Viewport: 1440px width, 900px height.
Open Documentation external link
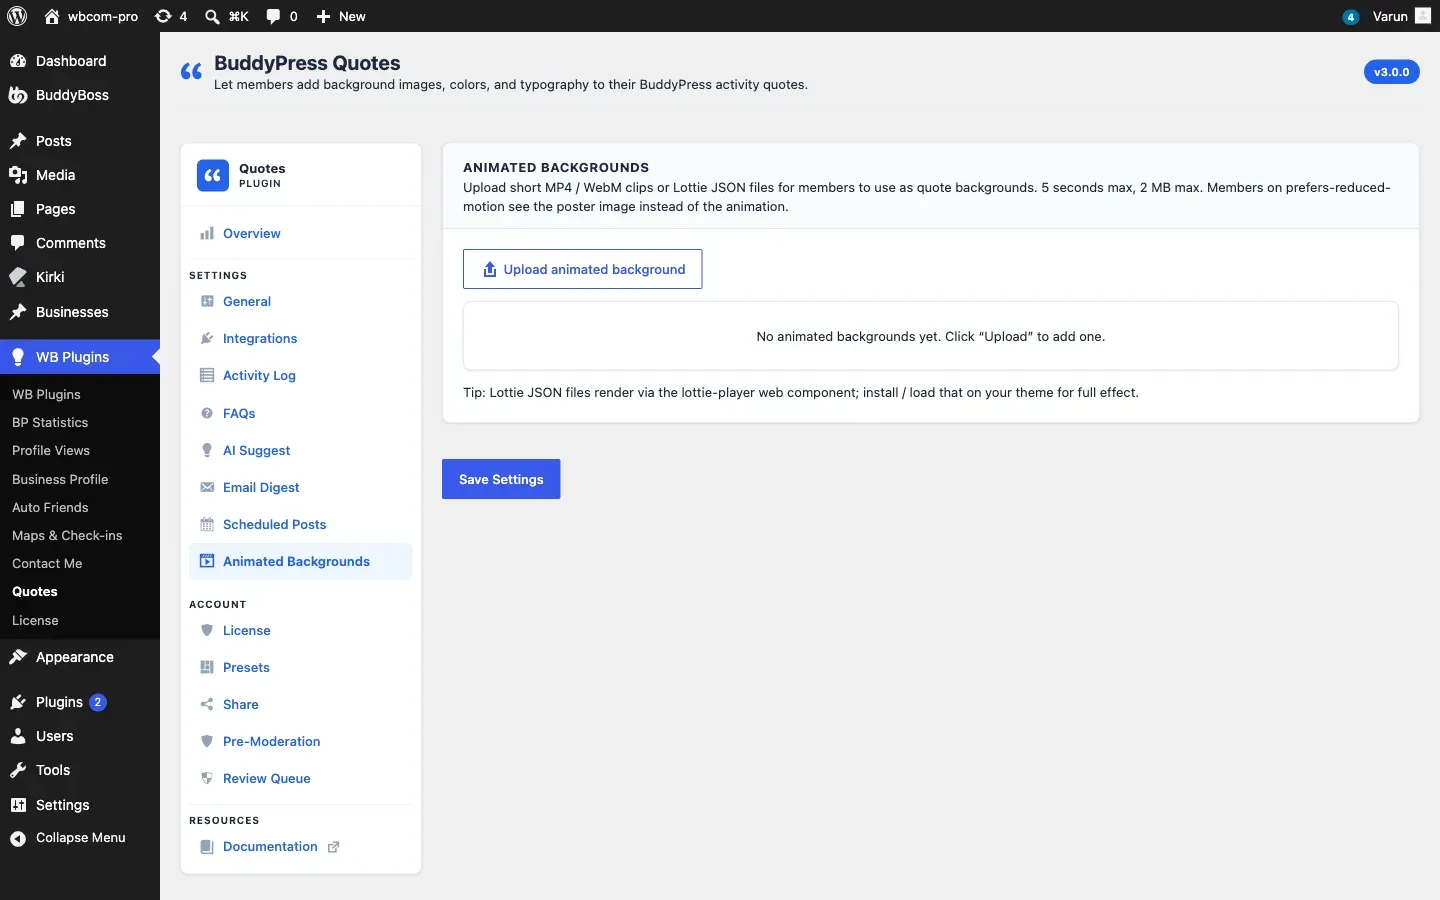coord(300,846)
